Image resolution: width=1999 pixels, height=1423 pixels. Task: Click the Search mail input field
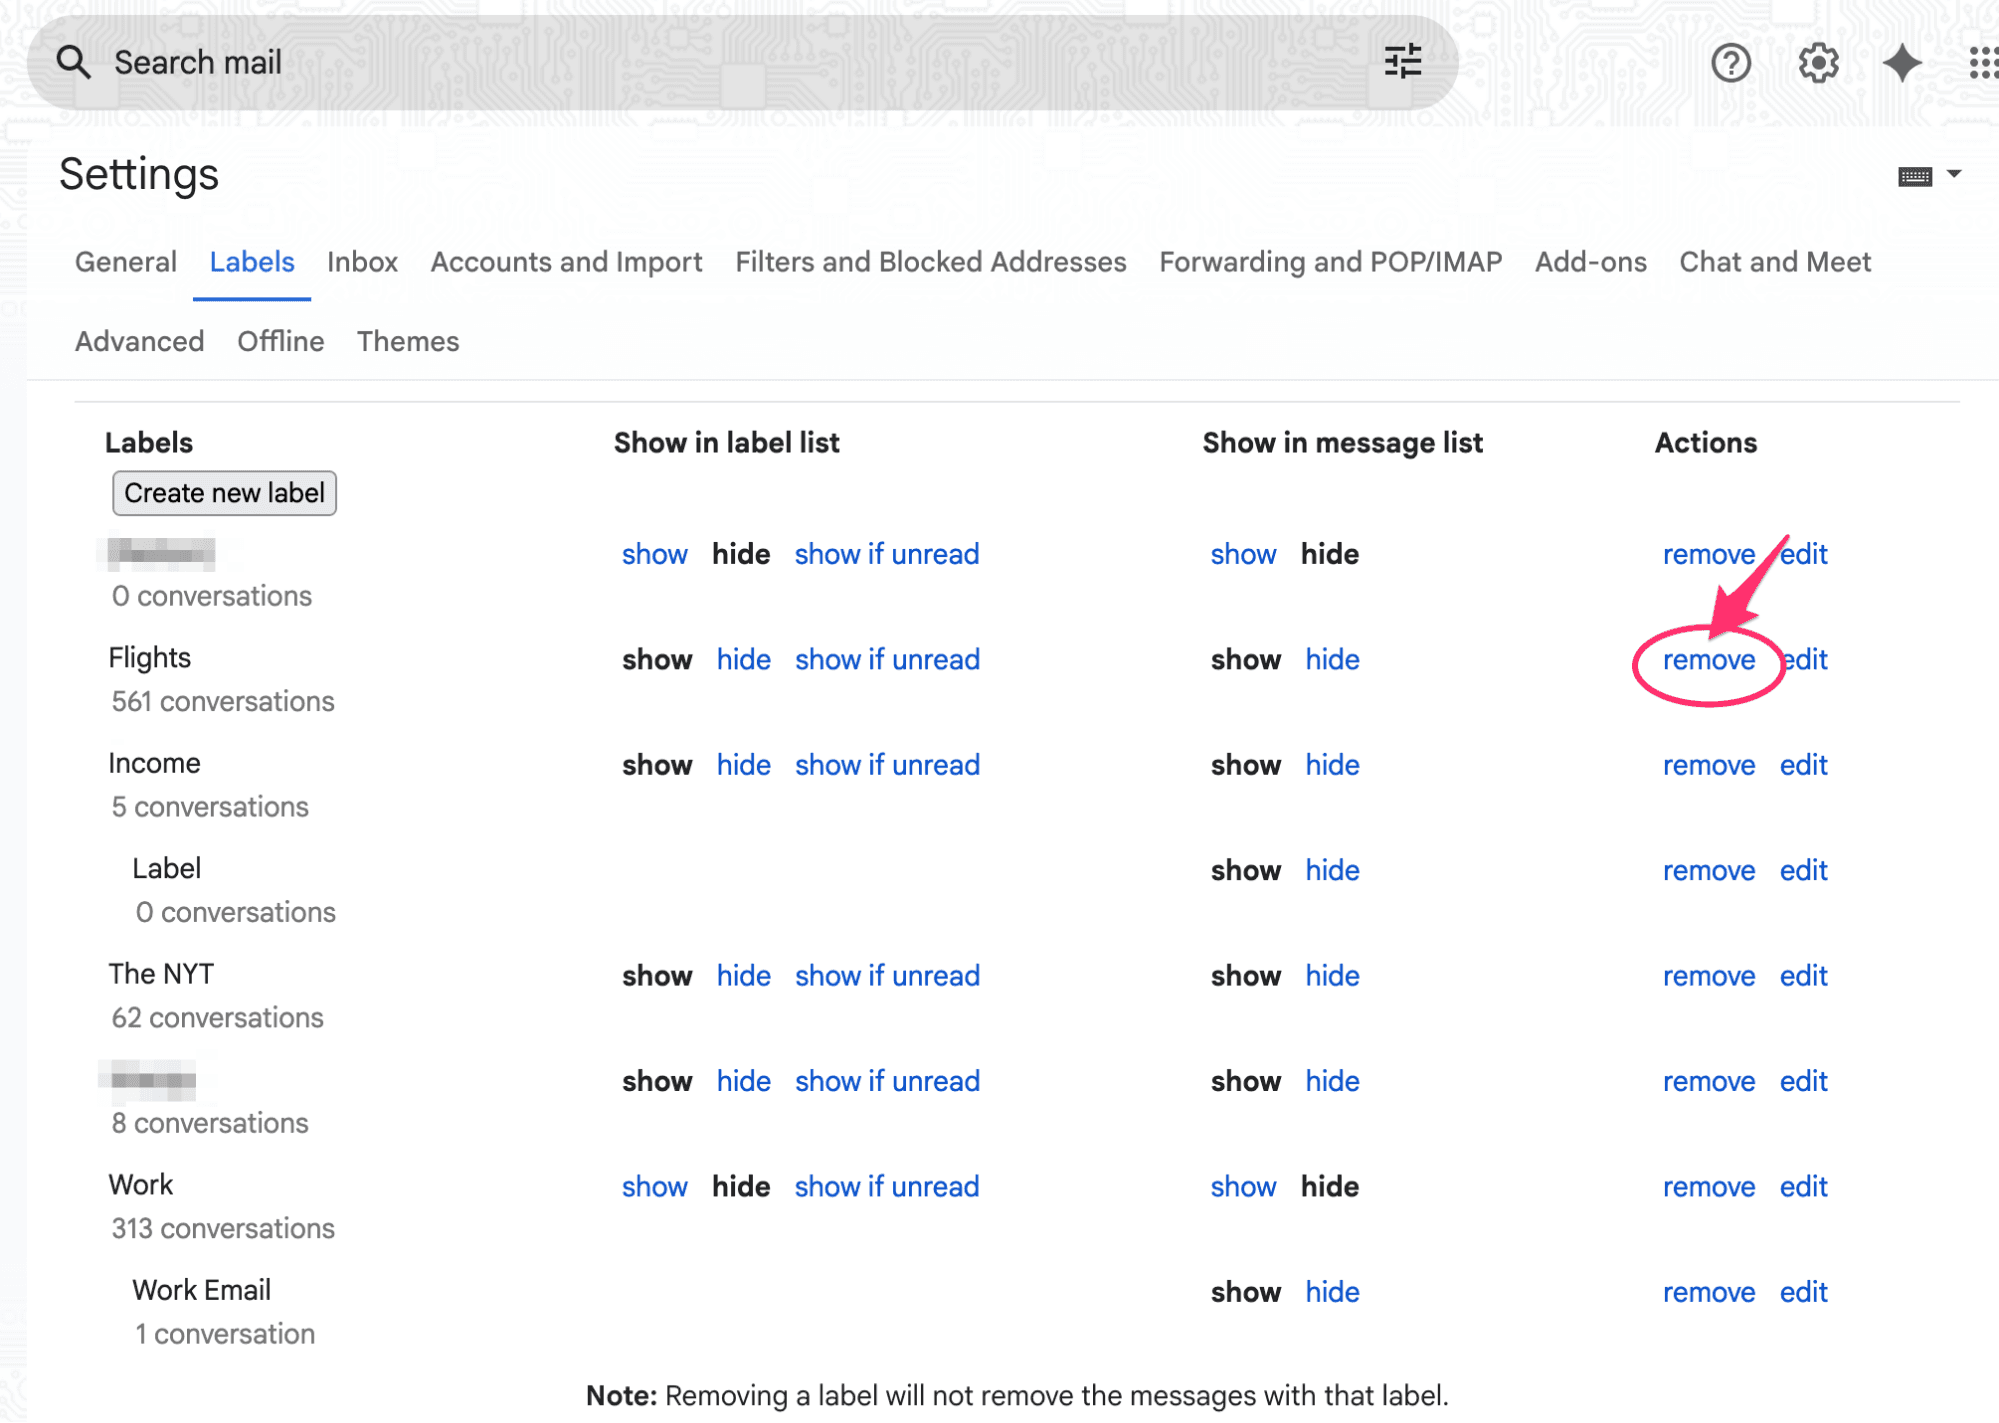point(400,61)
